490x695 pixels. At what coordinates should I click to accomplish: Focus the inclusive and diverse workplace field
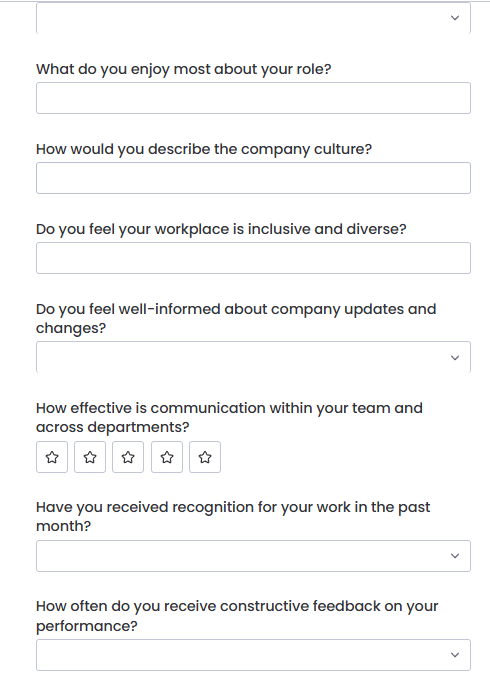coord(253,258)
